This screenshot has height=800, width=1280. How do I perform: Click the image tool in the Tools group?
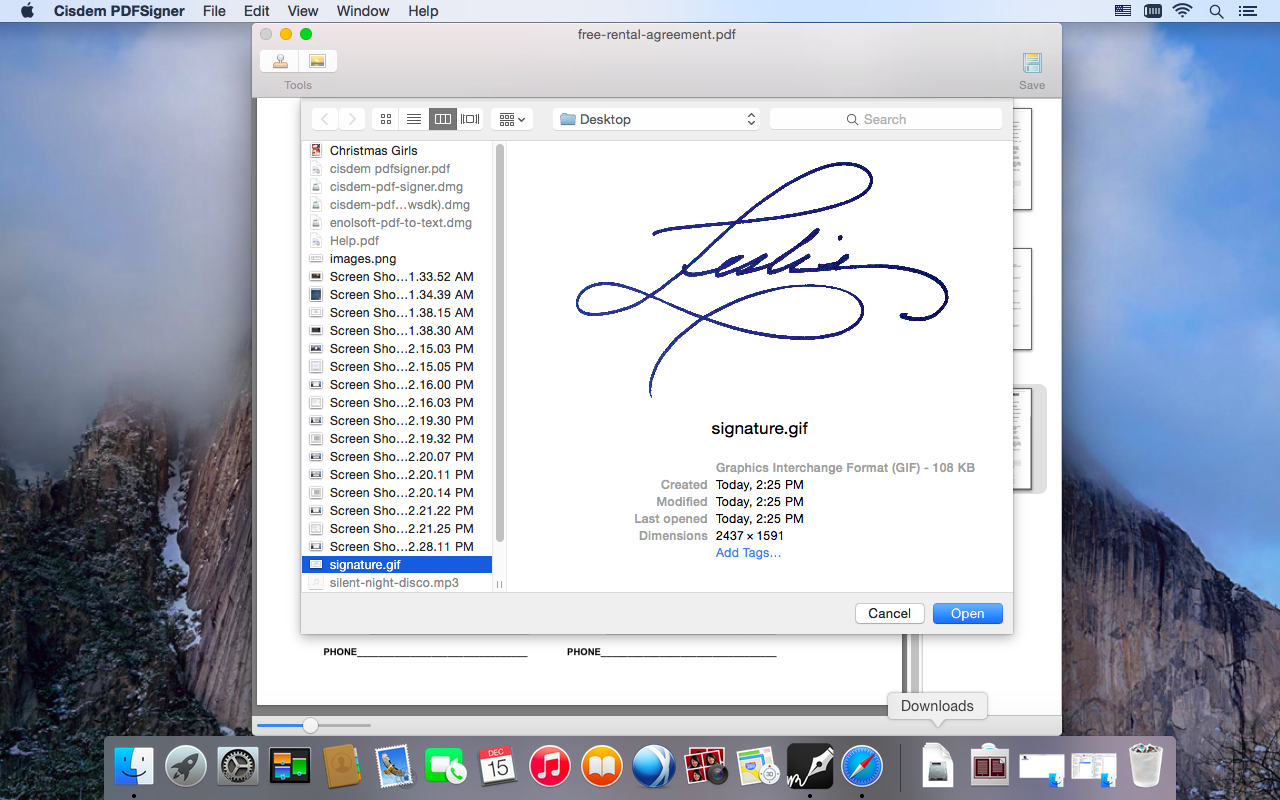click(317, 61)
